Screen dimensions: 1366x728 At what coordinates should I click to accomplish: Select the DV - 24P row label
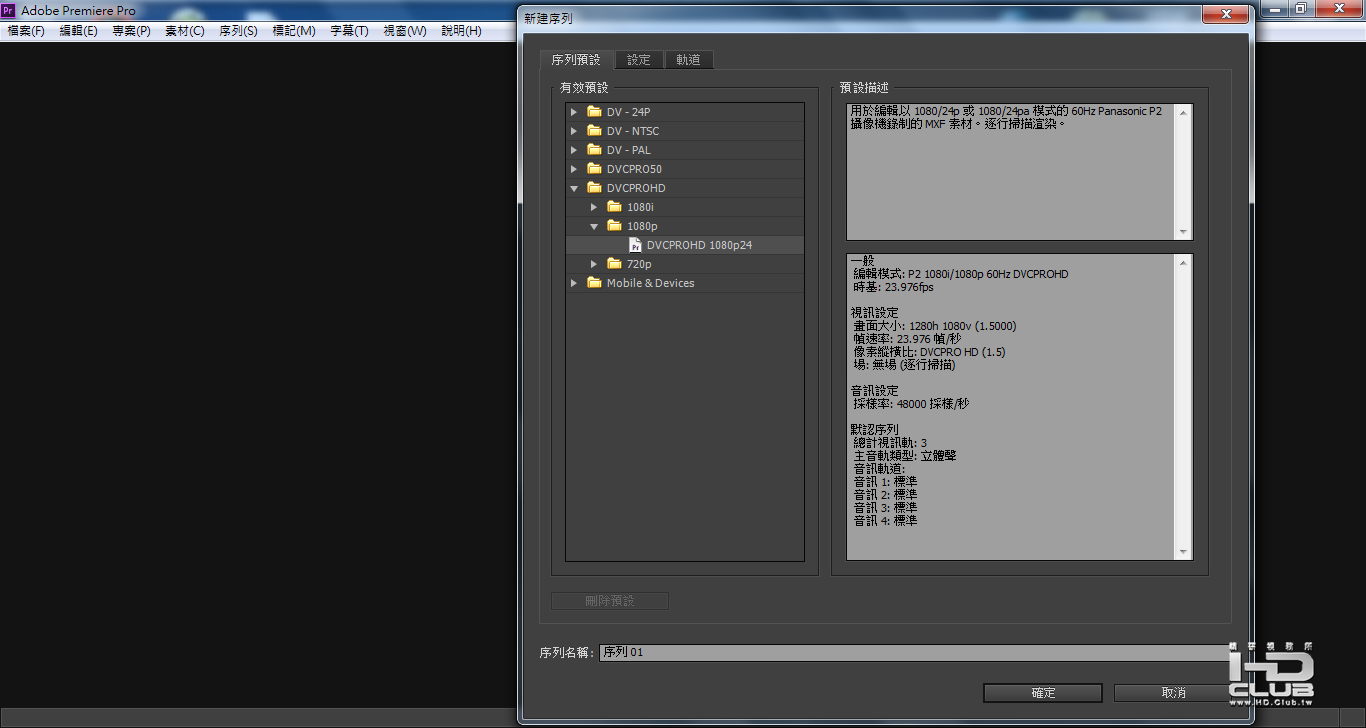pos(628,112)
